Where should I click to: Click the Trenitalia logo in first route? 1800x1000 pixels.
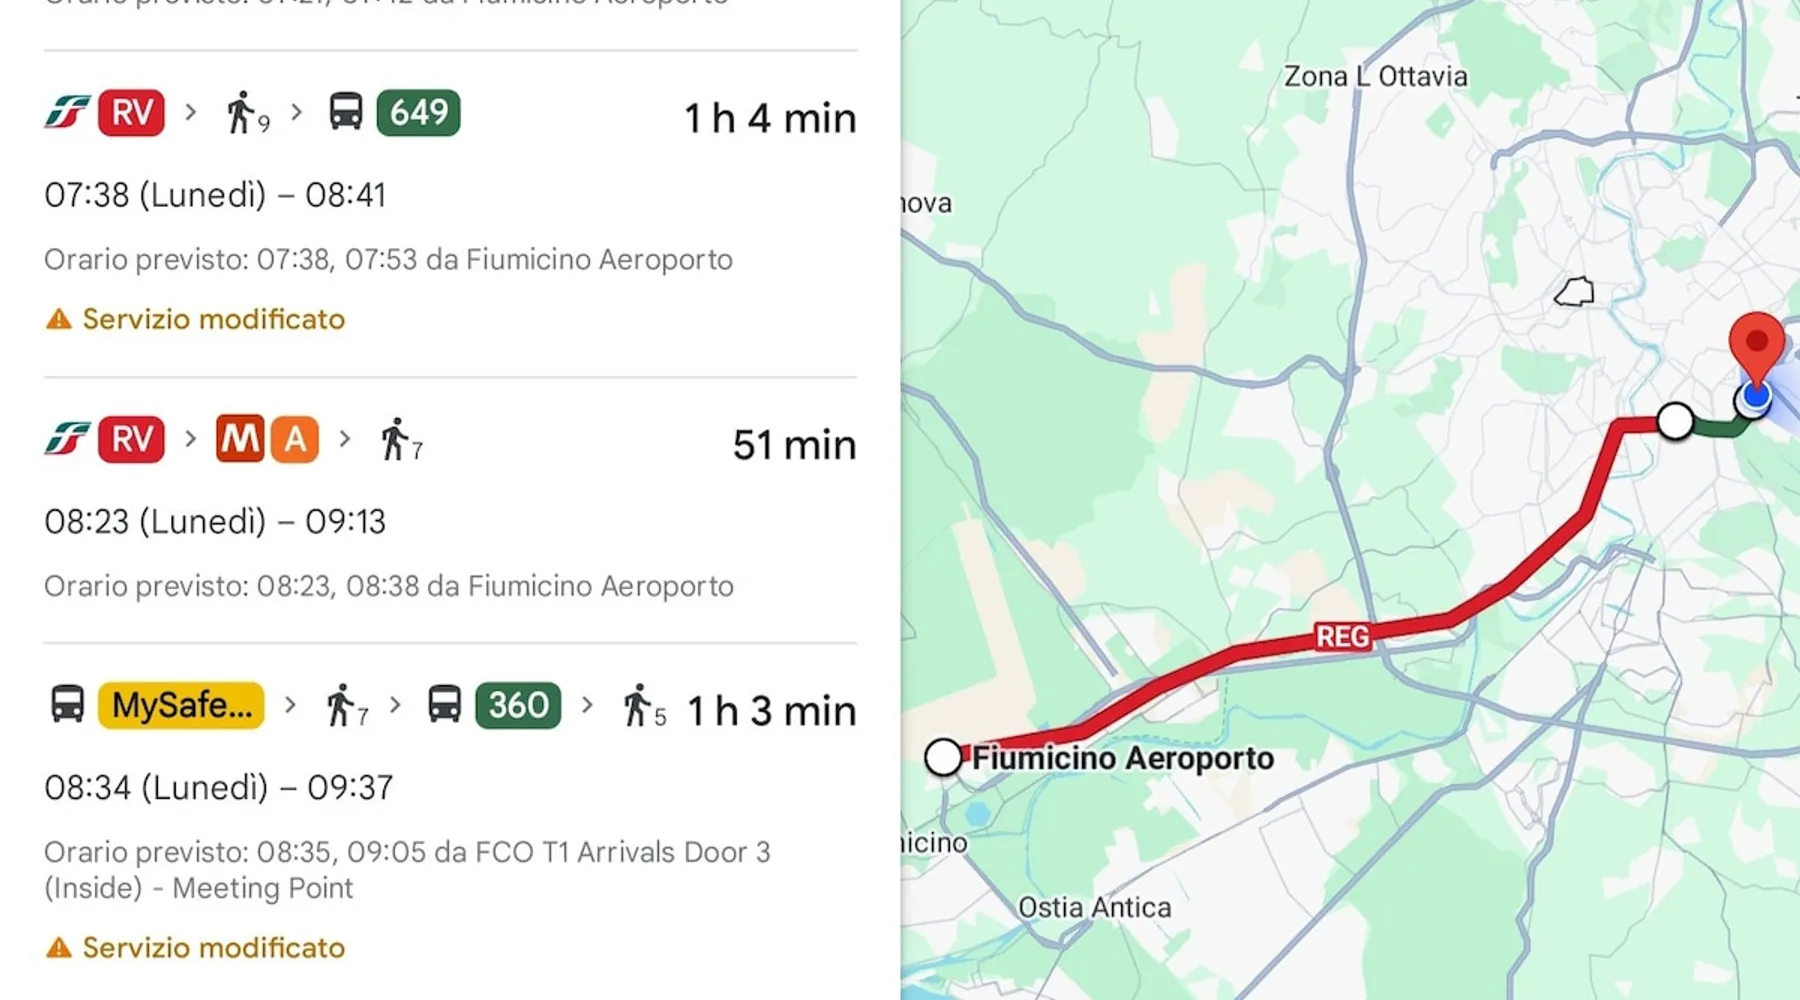pos(67,112)
